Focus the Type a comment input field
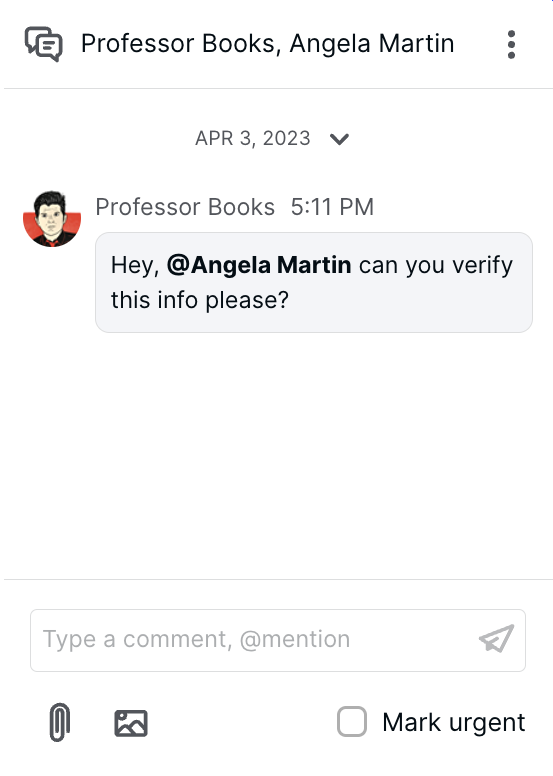 (x=278, y=640)
